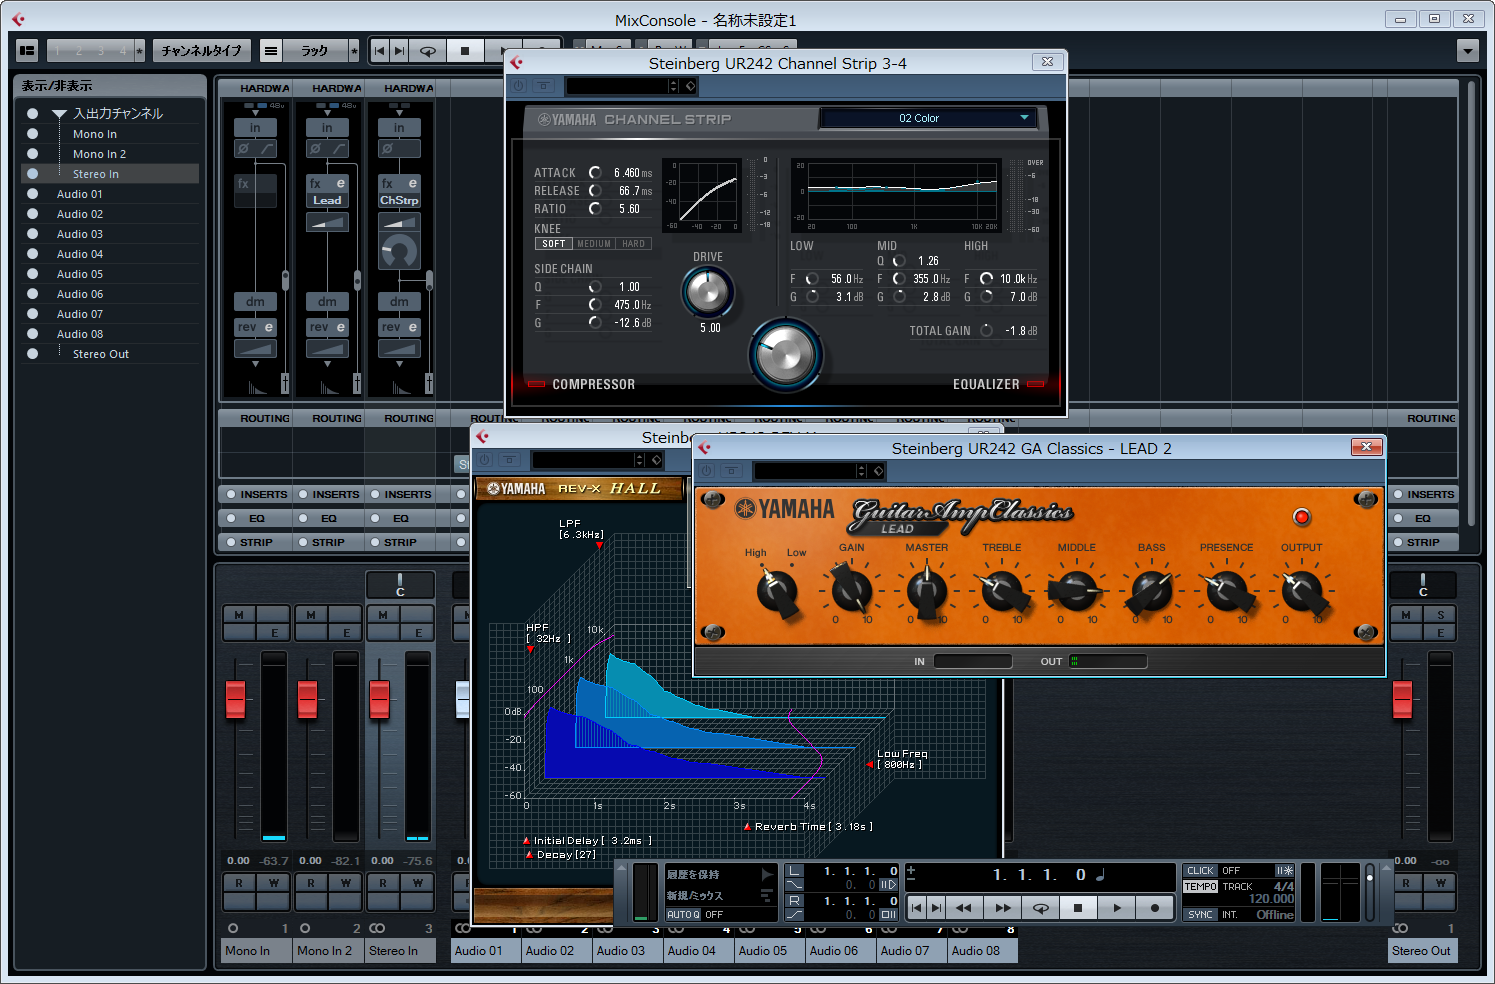Open preset management icon in GA Classics window

click(x=879, y=471)
